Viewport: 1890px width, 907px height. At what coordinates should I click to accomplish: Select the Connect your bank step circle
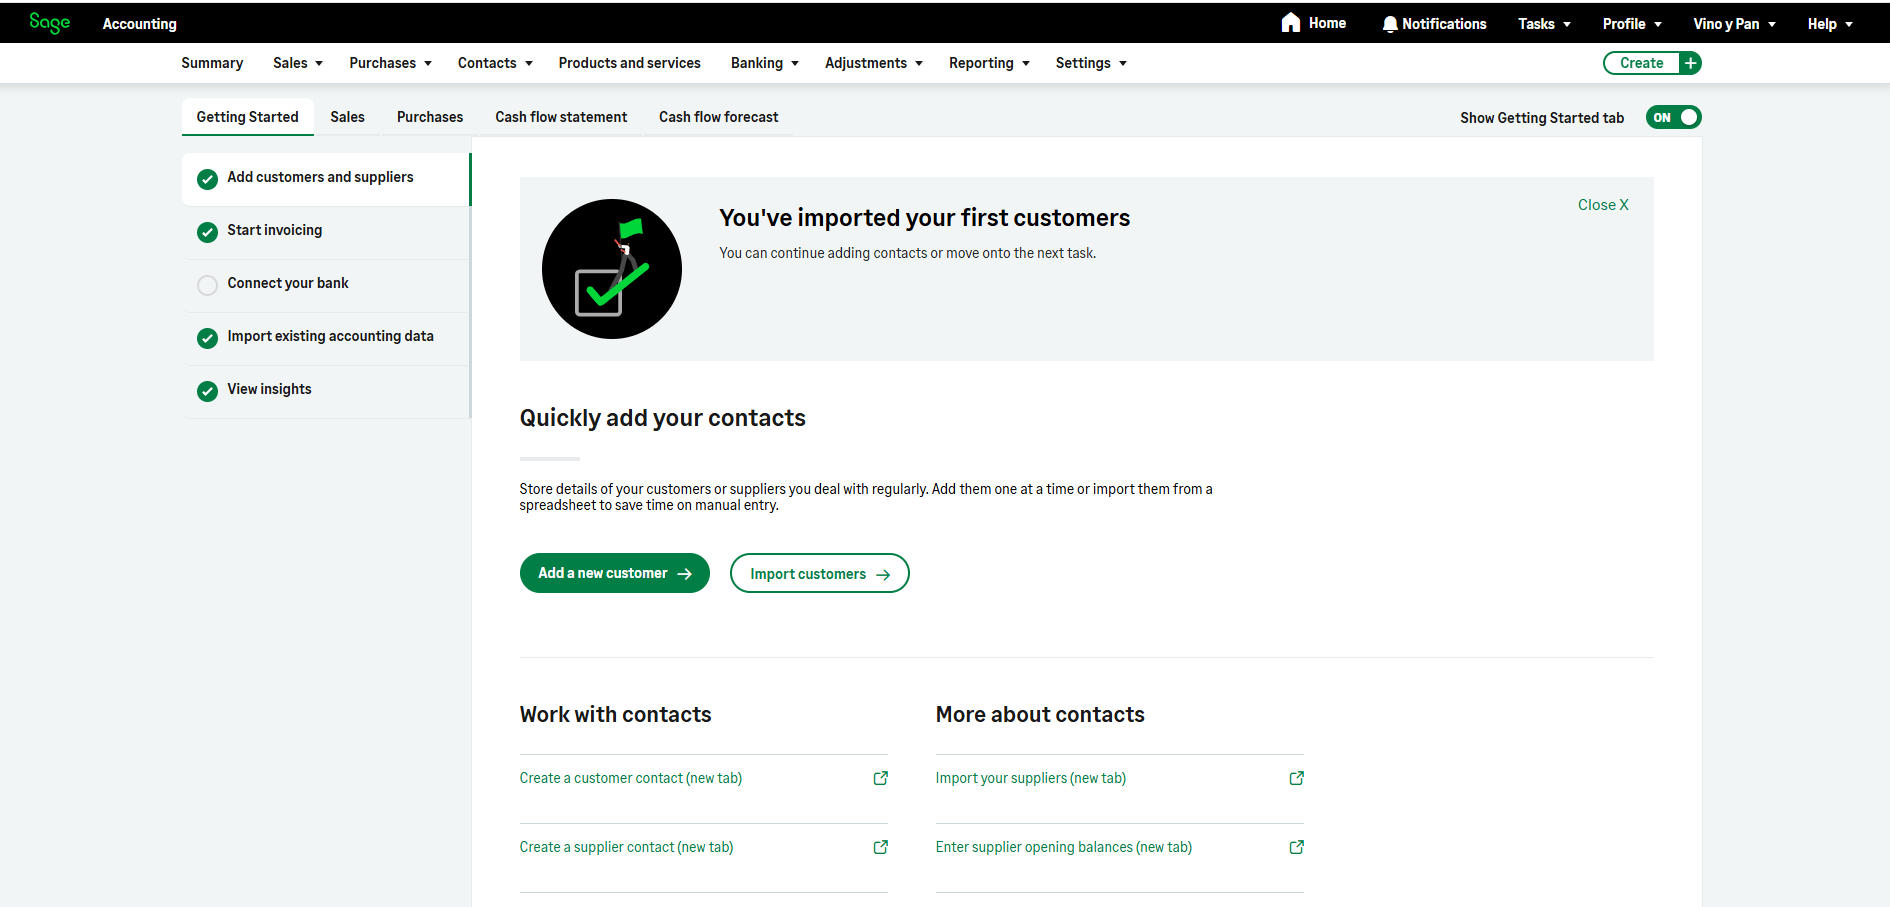207,285
